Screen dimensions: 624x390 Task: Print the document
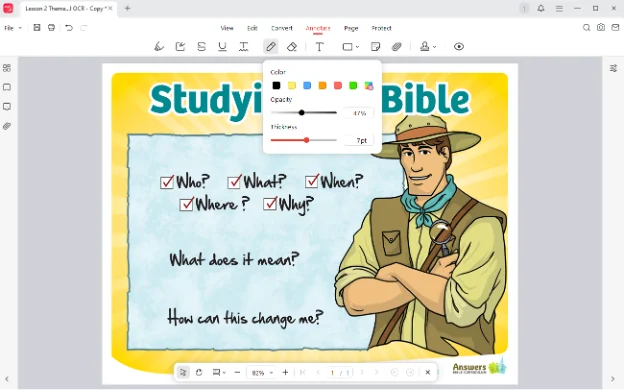pyautogui.click(x=51, y=27)
